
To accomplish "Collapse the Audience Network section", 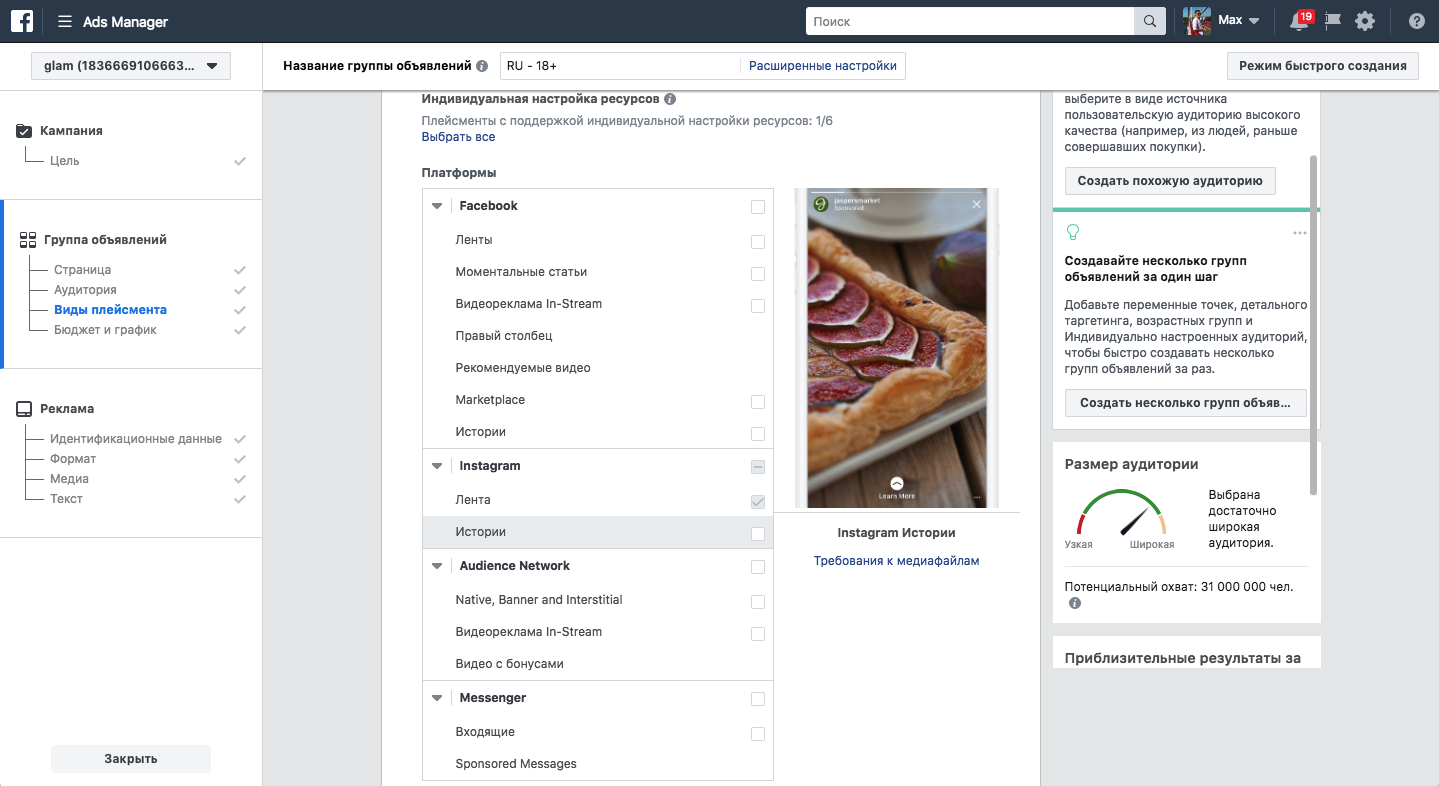I will tap(437, 566).
